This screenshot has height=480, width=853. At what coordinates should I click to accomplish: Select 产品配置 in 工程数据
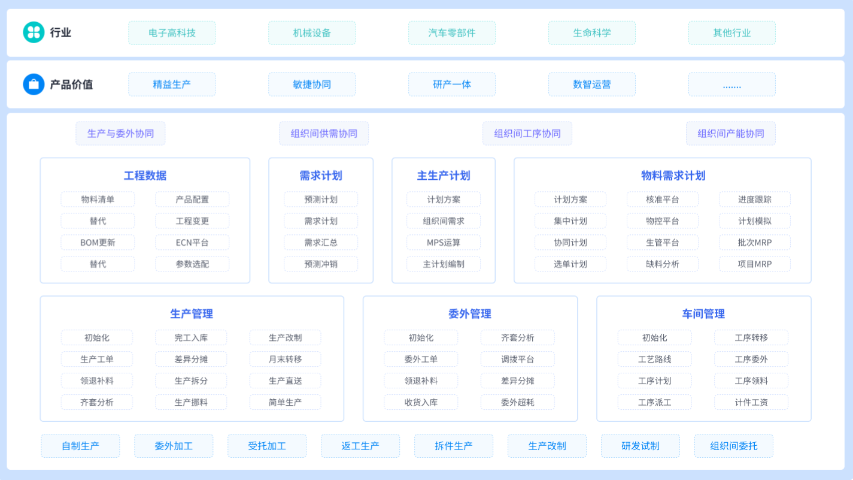pos(192,199)
